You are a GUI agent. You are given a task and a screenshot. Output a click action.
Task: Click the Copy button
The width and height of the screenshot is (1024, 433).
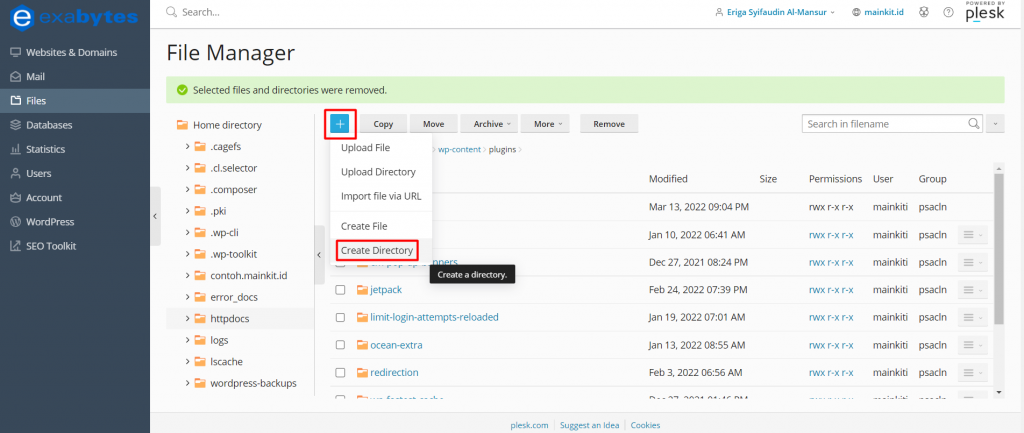click(x=383, y=124)
